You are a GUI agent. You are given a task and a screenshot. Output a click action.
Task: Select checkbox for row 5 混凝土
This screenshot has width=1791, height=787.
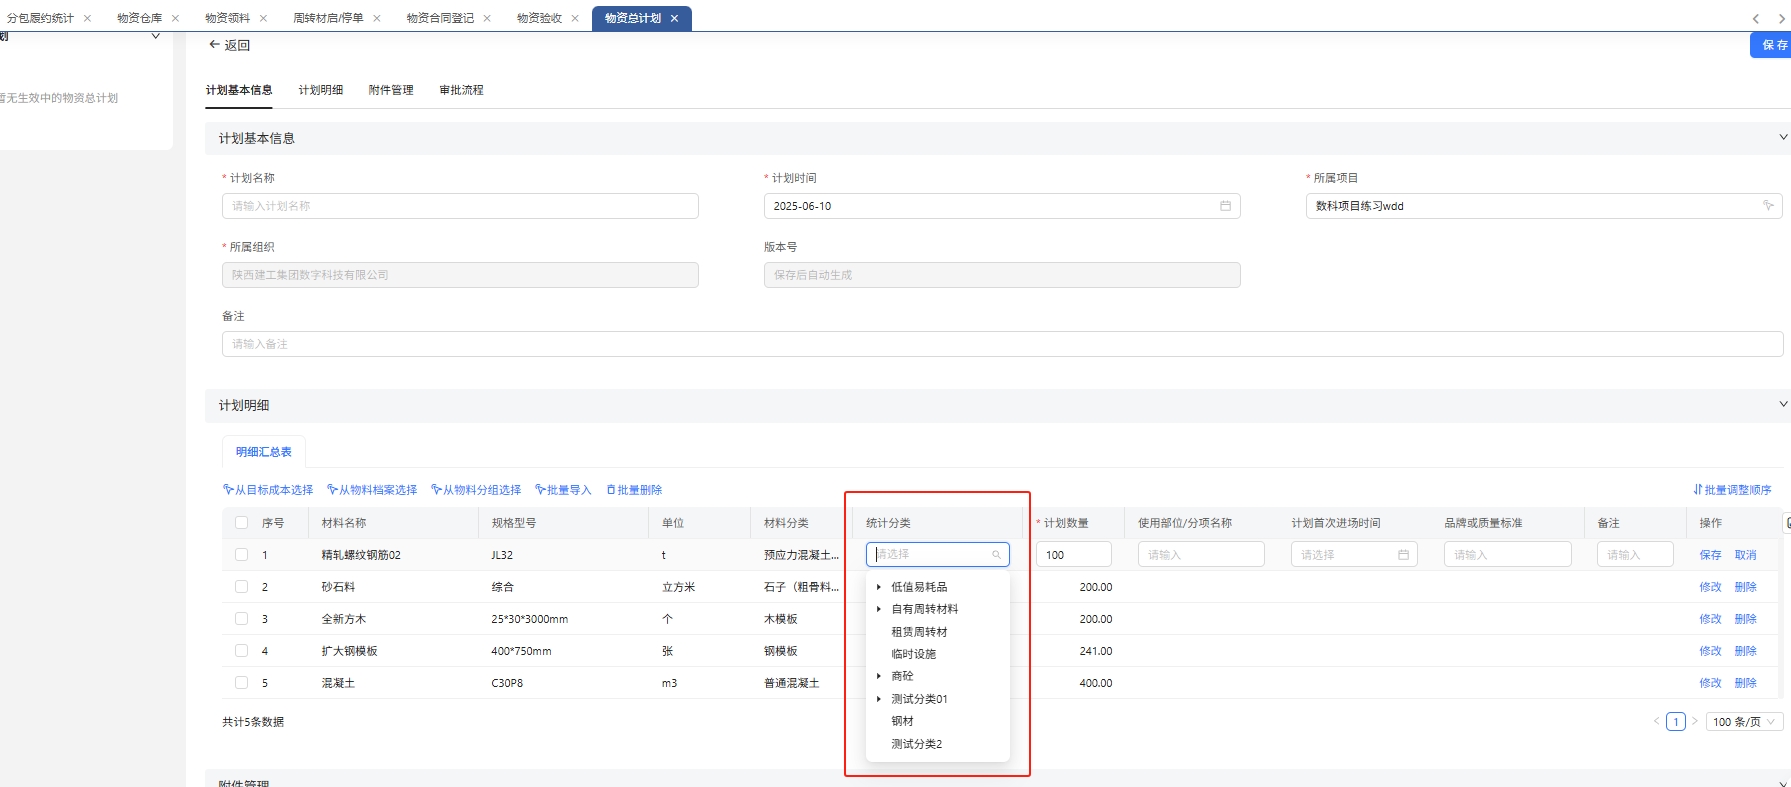241,683
